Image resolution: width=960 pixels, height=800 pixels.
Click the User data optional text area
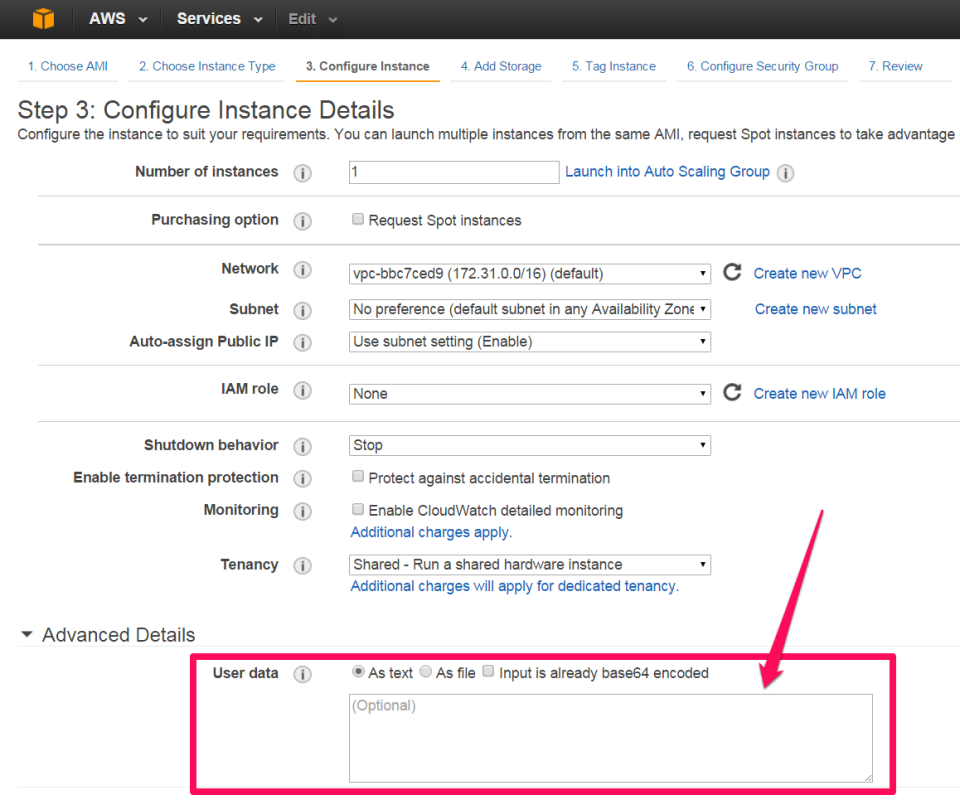click(610, 738)
